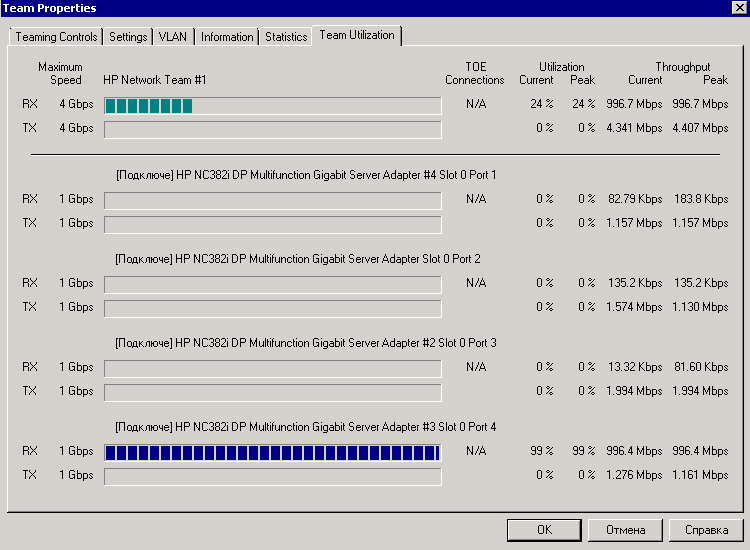This screenshot has width=750, height=550.
Task: Open the Settings tab
Action: tap(128, 37)
